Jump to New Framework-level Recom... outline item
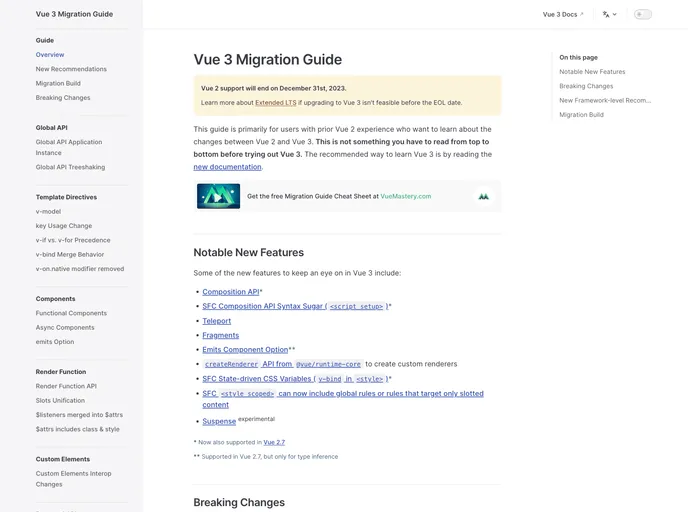This screenshot has width=688, height=512. 605,100
